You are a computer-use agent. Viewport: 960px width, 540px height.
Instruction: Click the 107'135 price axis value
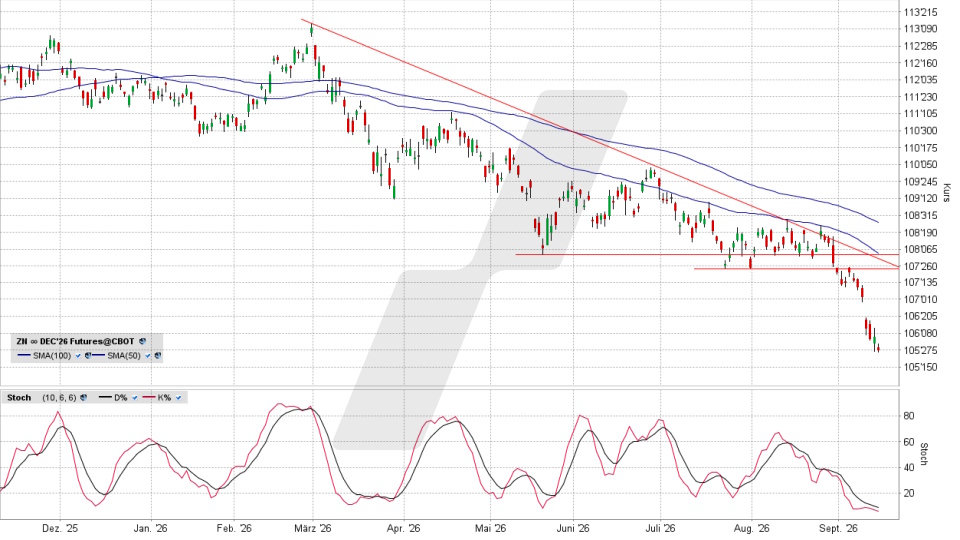(x=921, y=282)
